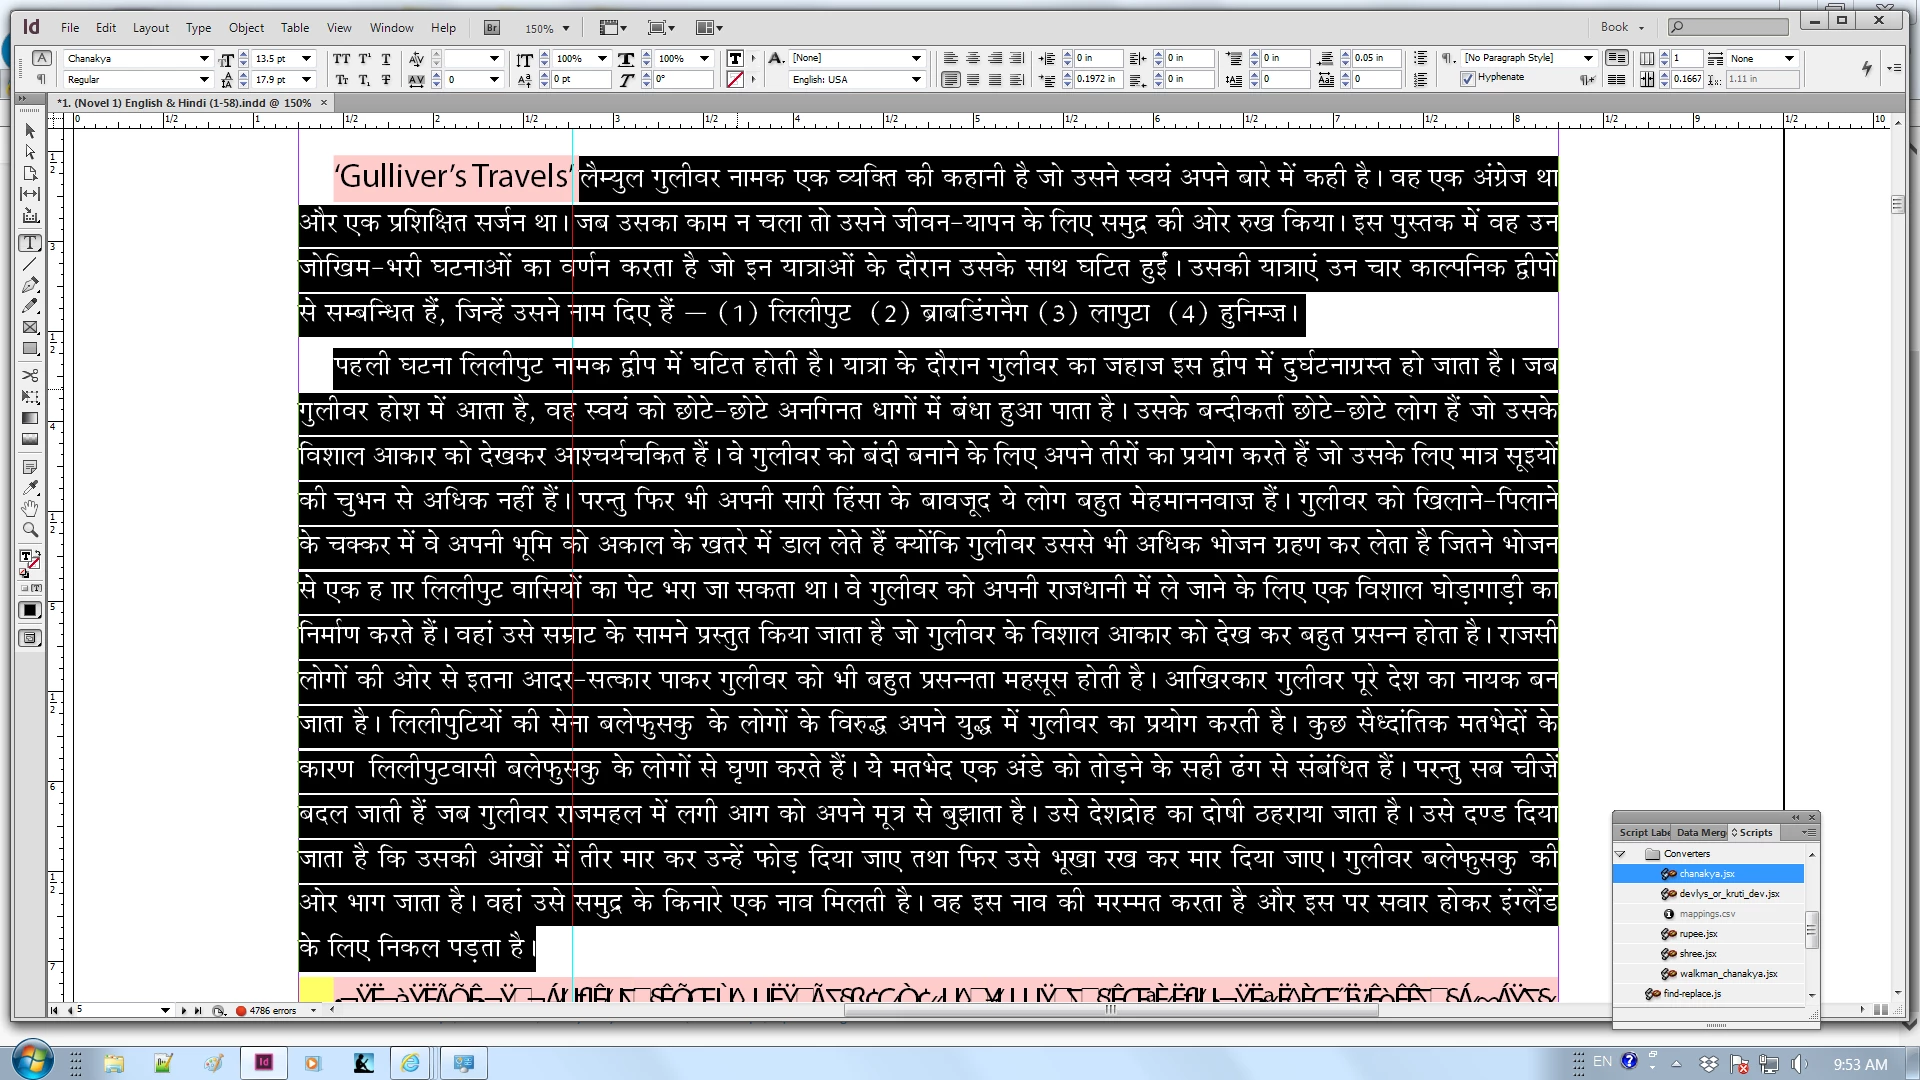Select the devlys_or_kruti_dev.jsx script
The width and height of the screenshot is (1920, 1080).
click(1728, 894)
